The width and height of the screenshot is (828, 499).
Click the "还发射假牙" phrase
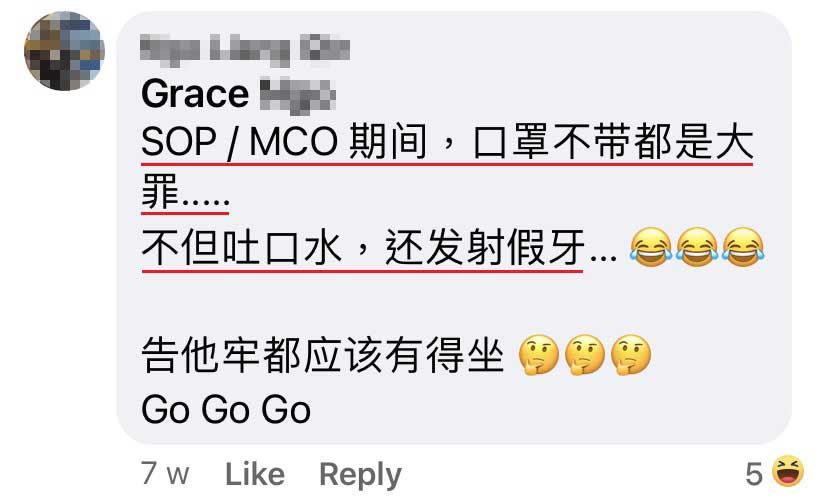tap(485, 247)
